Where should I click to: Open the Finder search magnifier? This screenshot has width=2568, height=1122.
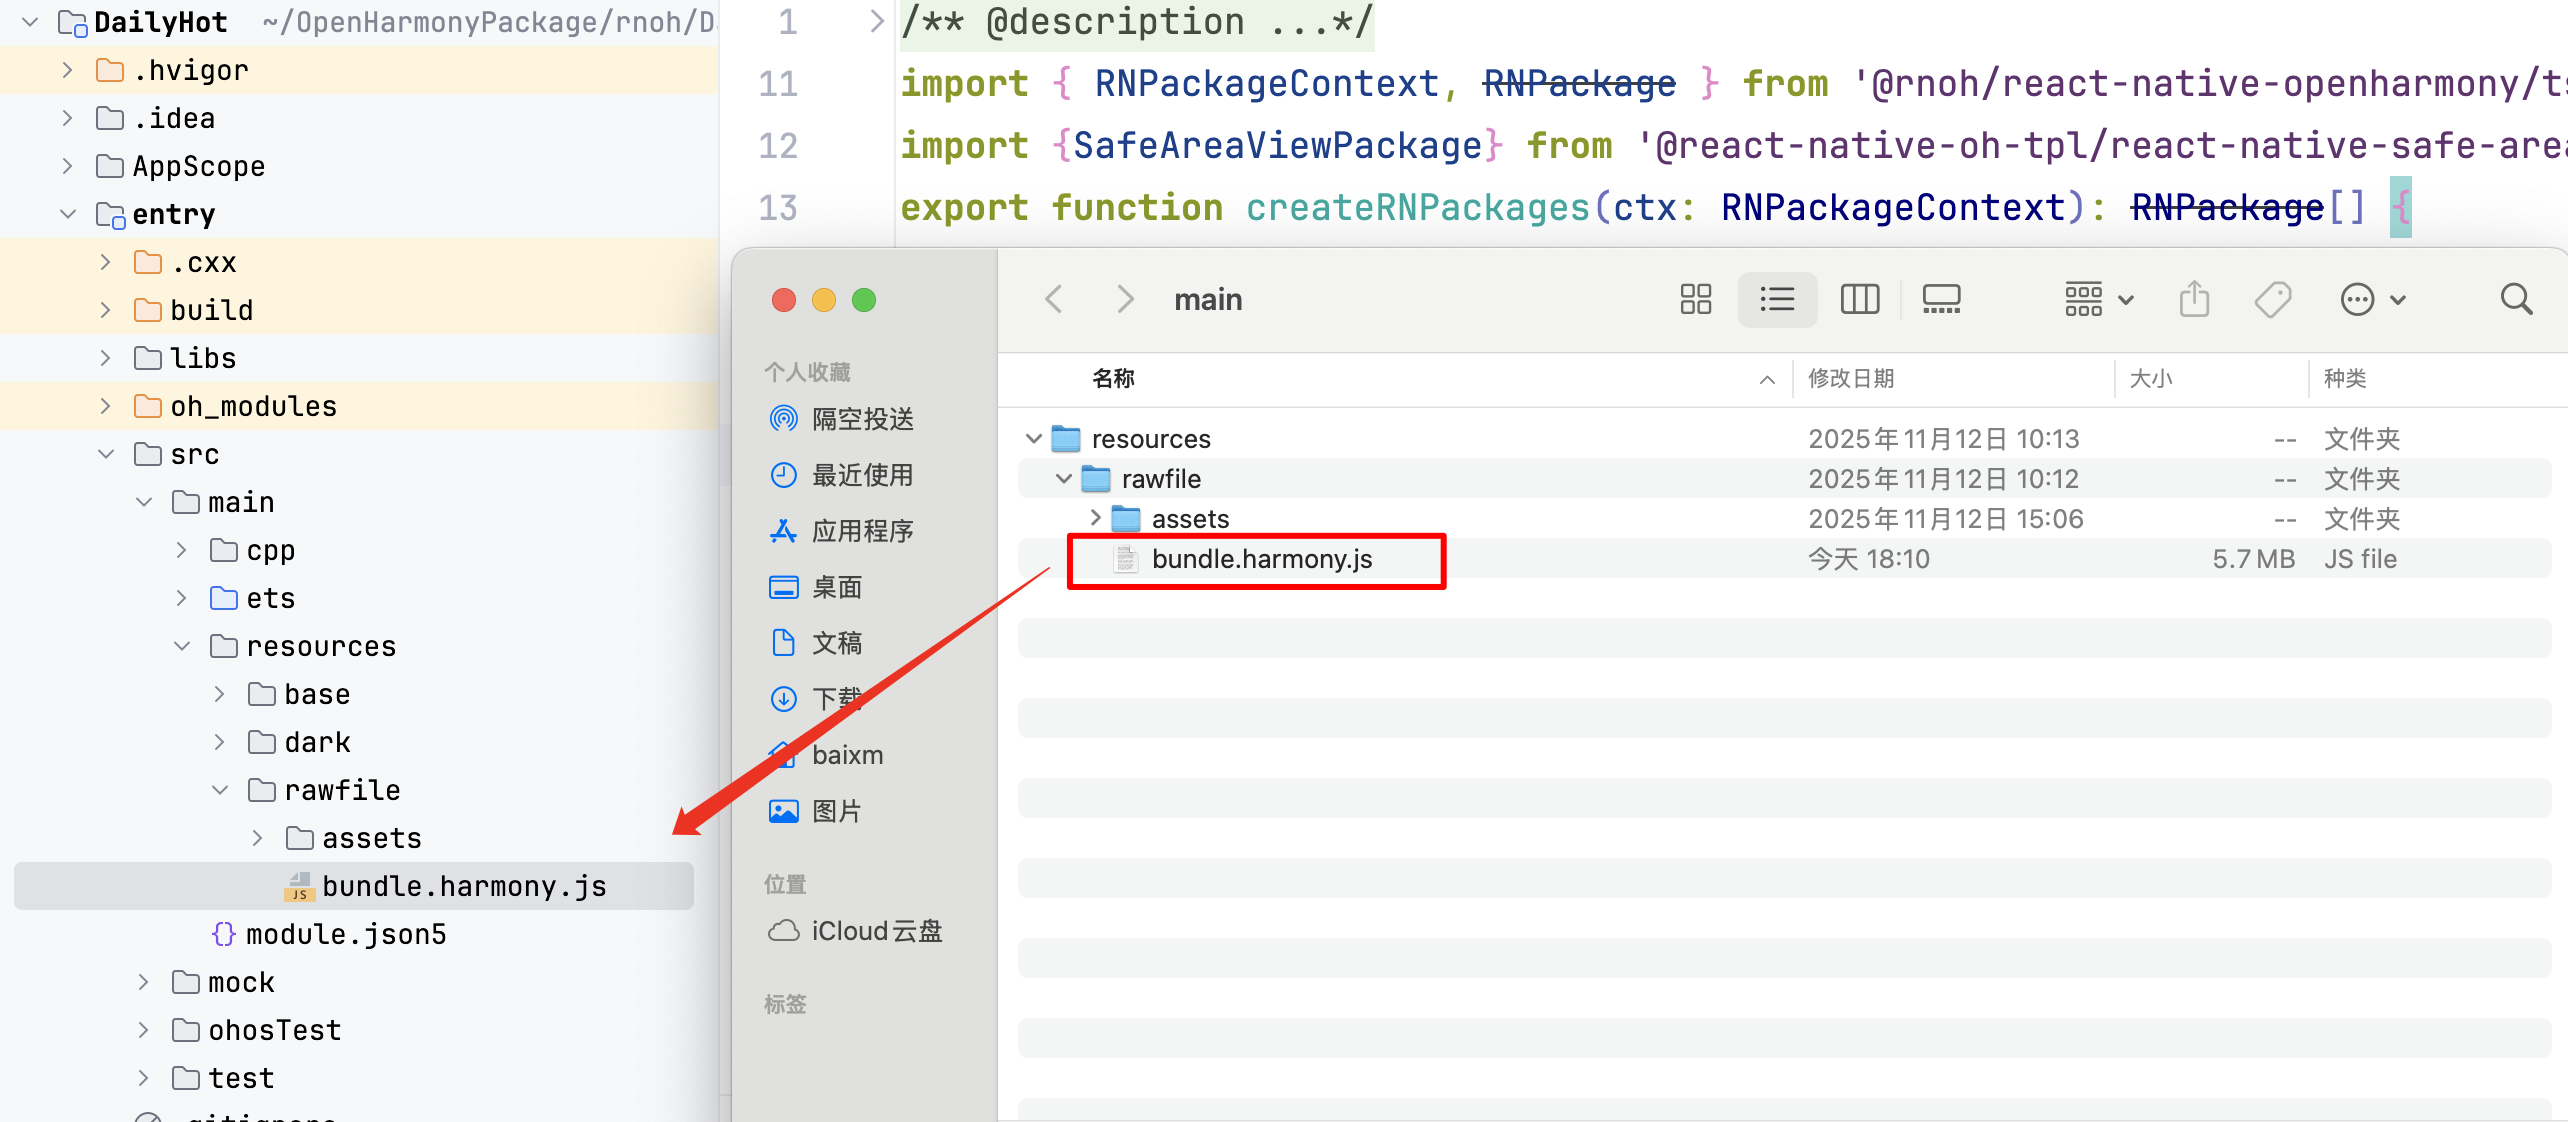click(x=2516, y=299)
